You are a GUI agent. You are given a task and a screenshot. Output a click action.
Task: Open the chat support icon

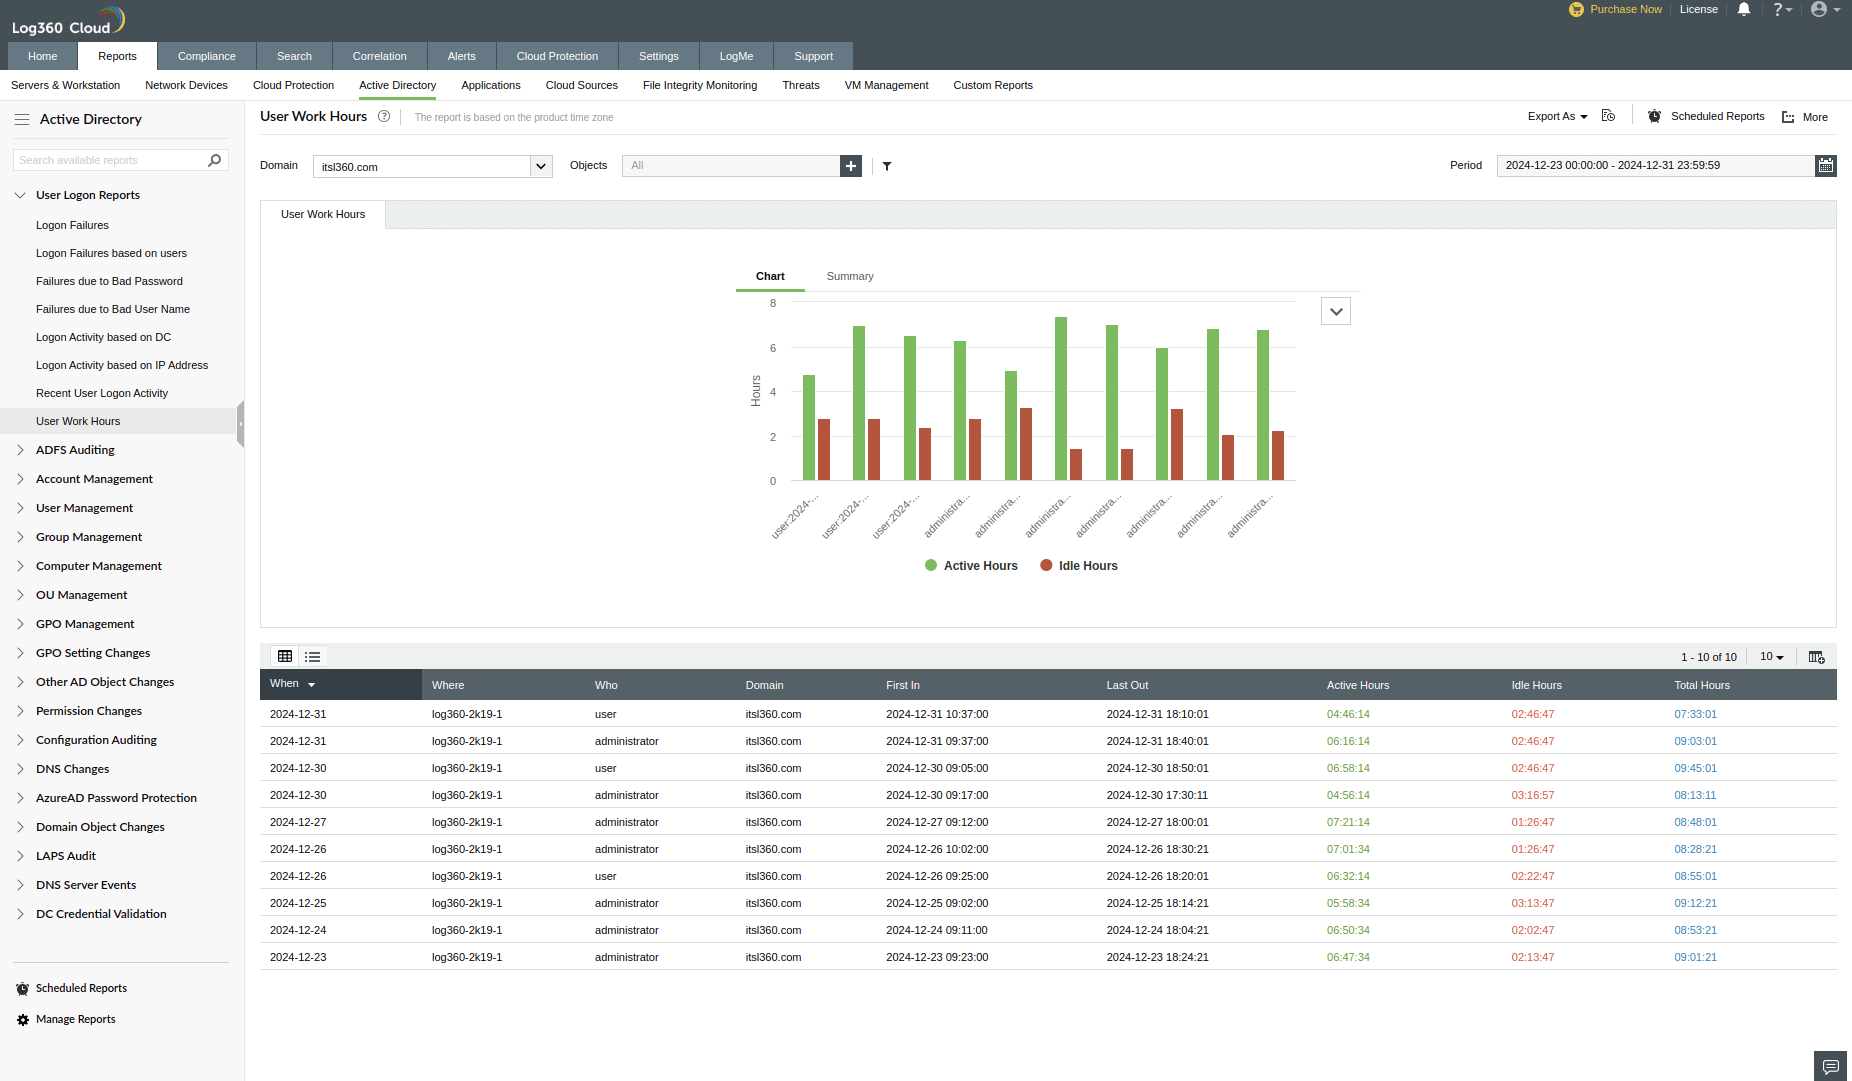coord(1830,1066)
